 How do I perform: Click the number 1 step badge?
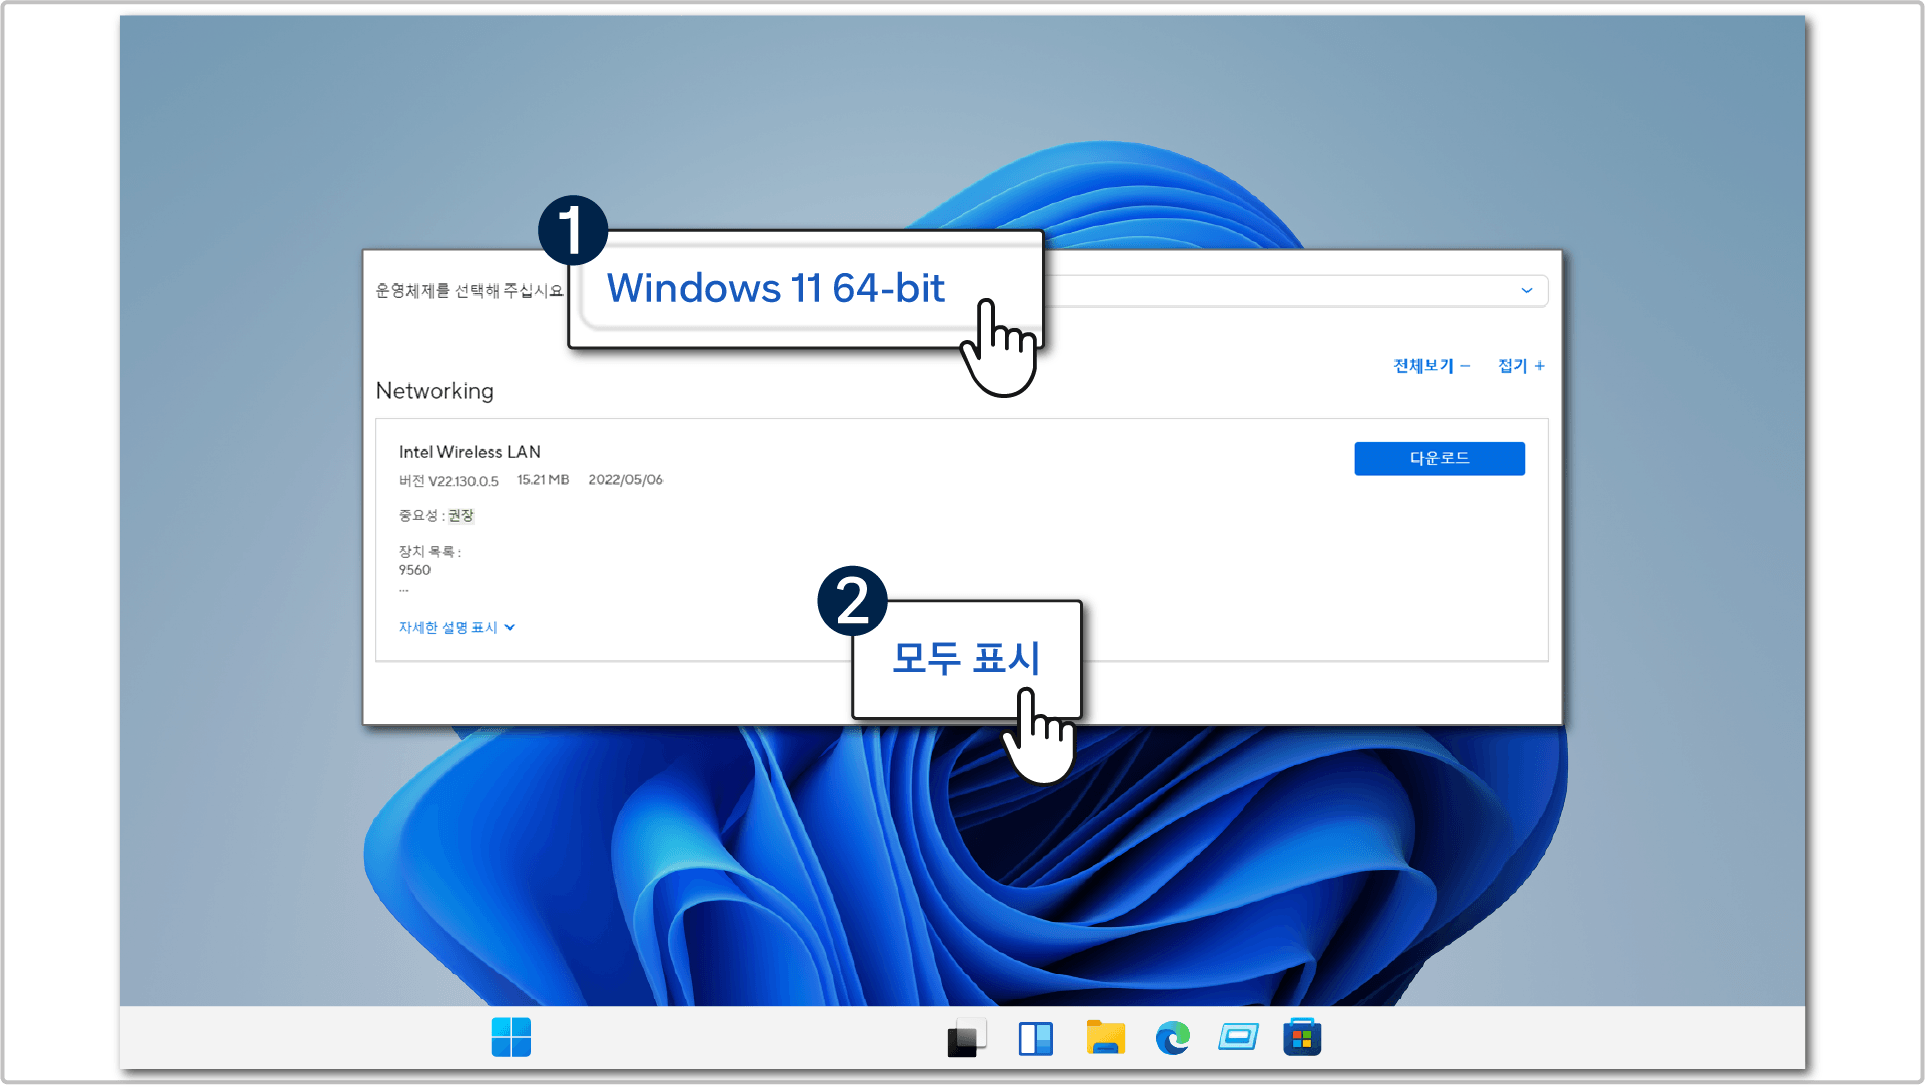[573, 230]
